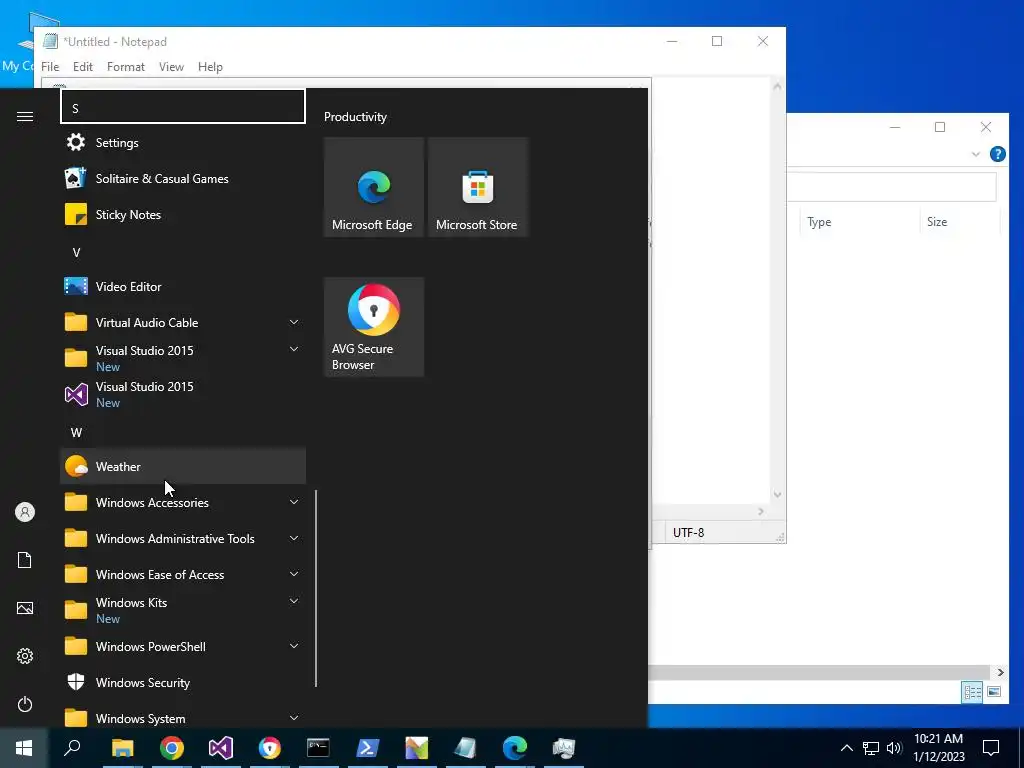Expand the Explorer ribbon chevron
Image resolution: width=1024 pixels, height=768 pixels.
coord(976,154)
